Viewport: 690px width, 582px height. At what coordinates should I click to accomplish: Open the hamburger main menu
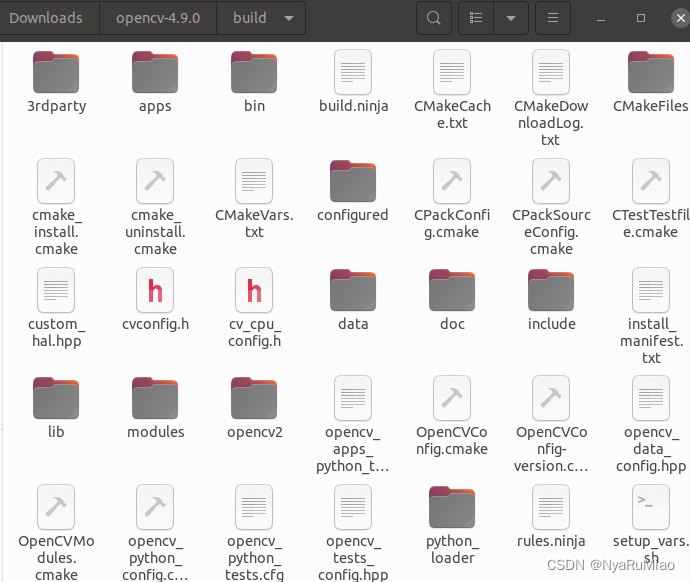coord(553,18)
